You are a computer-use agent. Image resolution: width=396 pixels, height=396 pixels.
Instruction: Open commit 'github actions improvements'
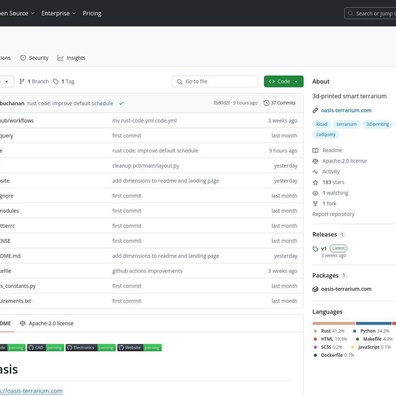pos(147,271)
